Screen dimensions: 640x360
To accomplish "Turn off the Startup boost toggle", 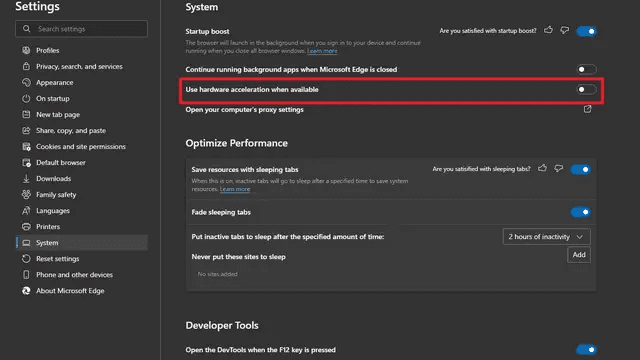I will [587, 31].
